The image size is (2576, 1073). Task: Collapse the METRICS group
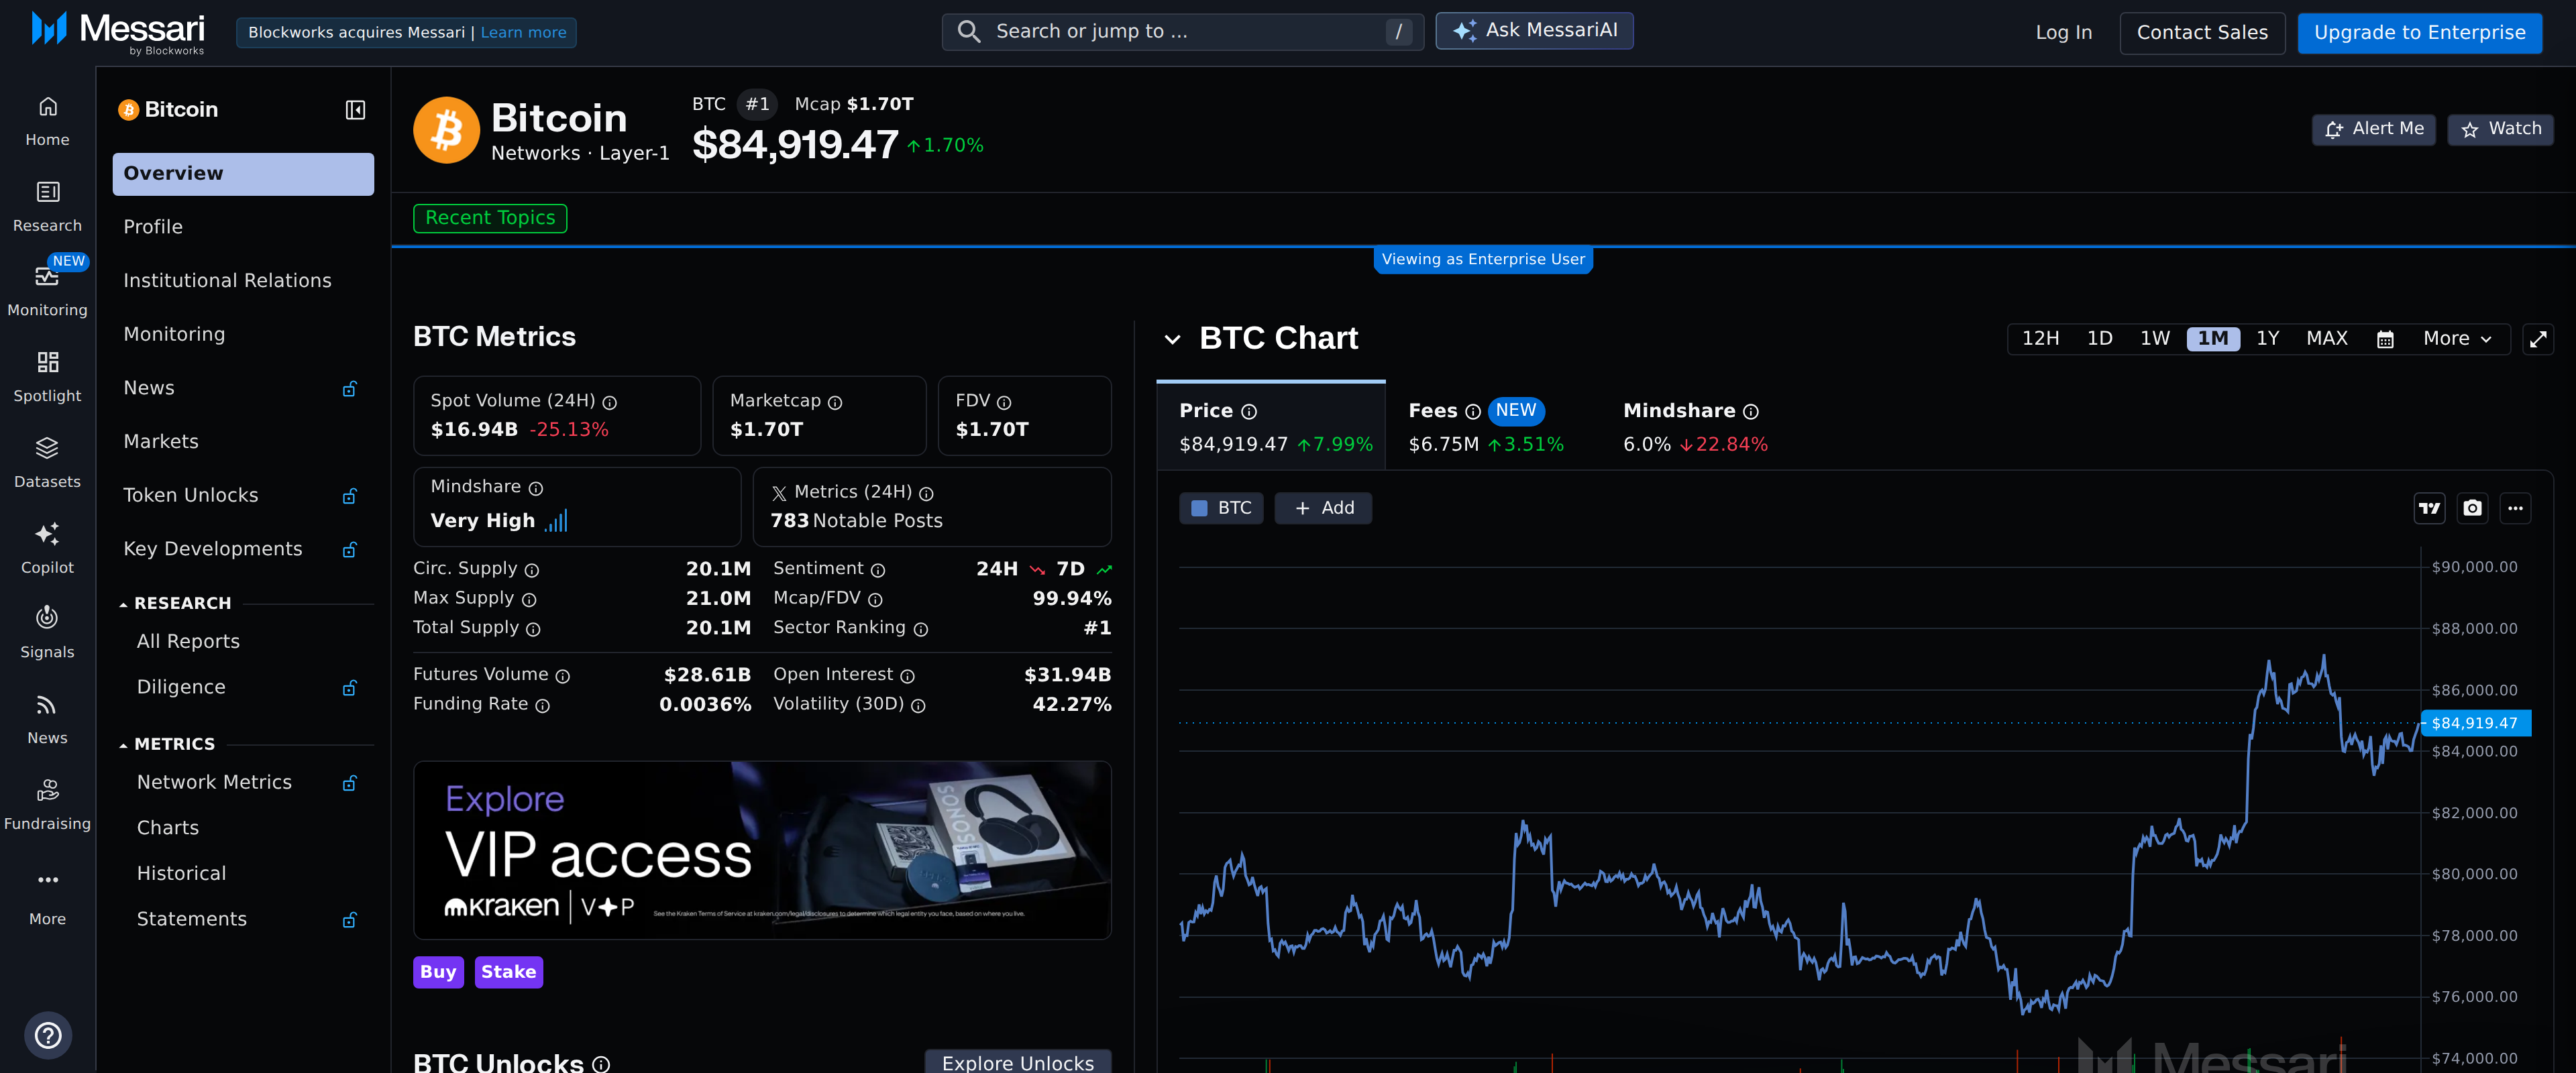point(167,744)
